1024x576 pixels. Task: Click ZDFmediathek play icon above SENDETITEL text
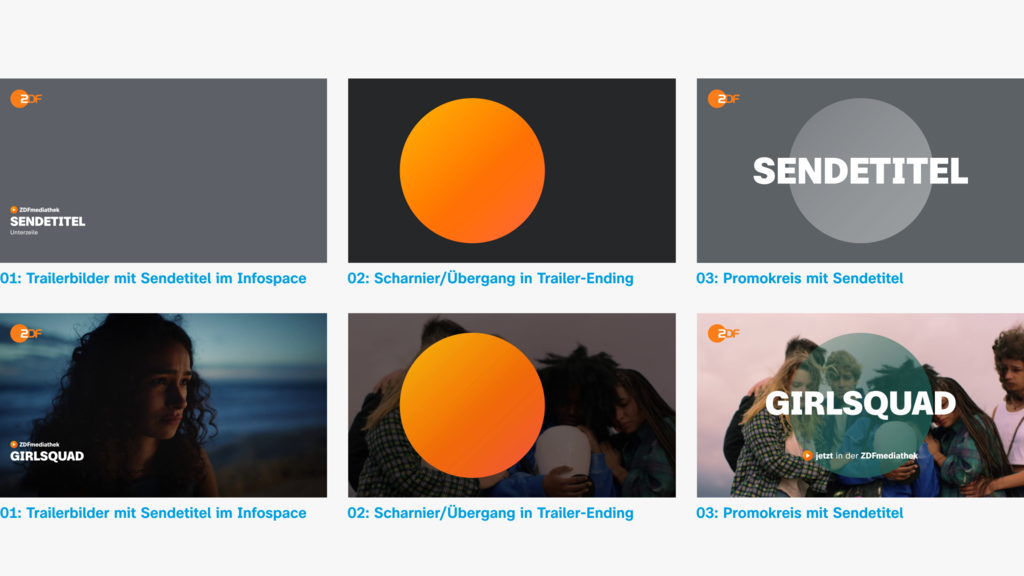(x=14, y=210)
